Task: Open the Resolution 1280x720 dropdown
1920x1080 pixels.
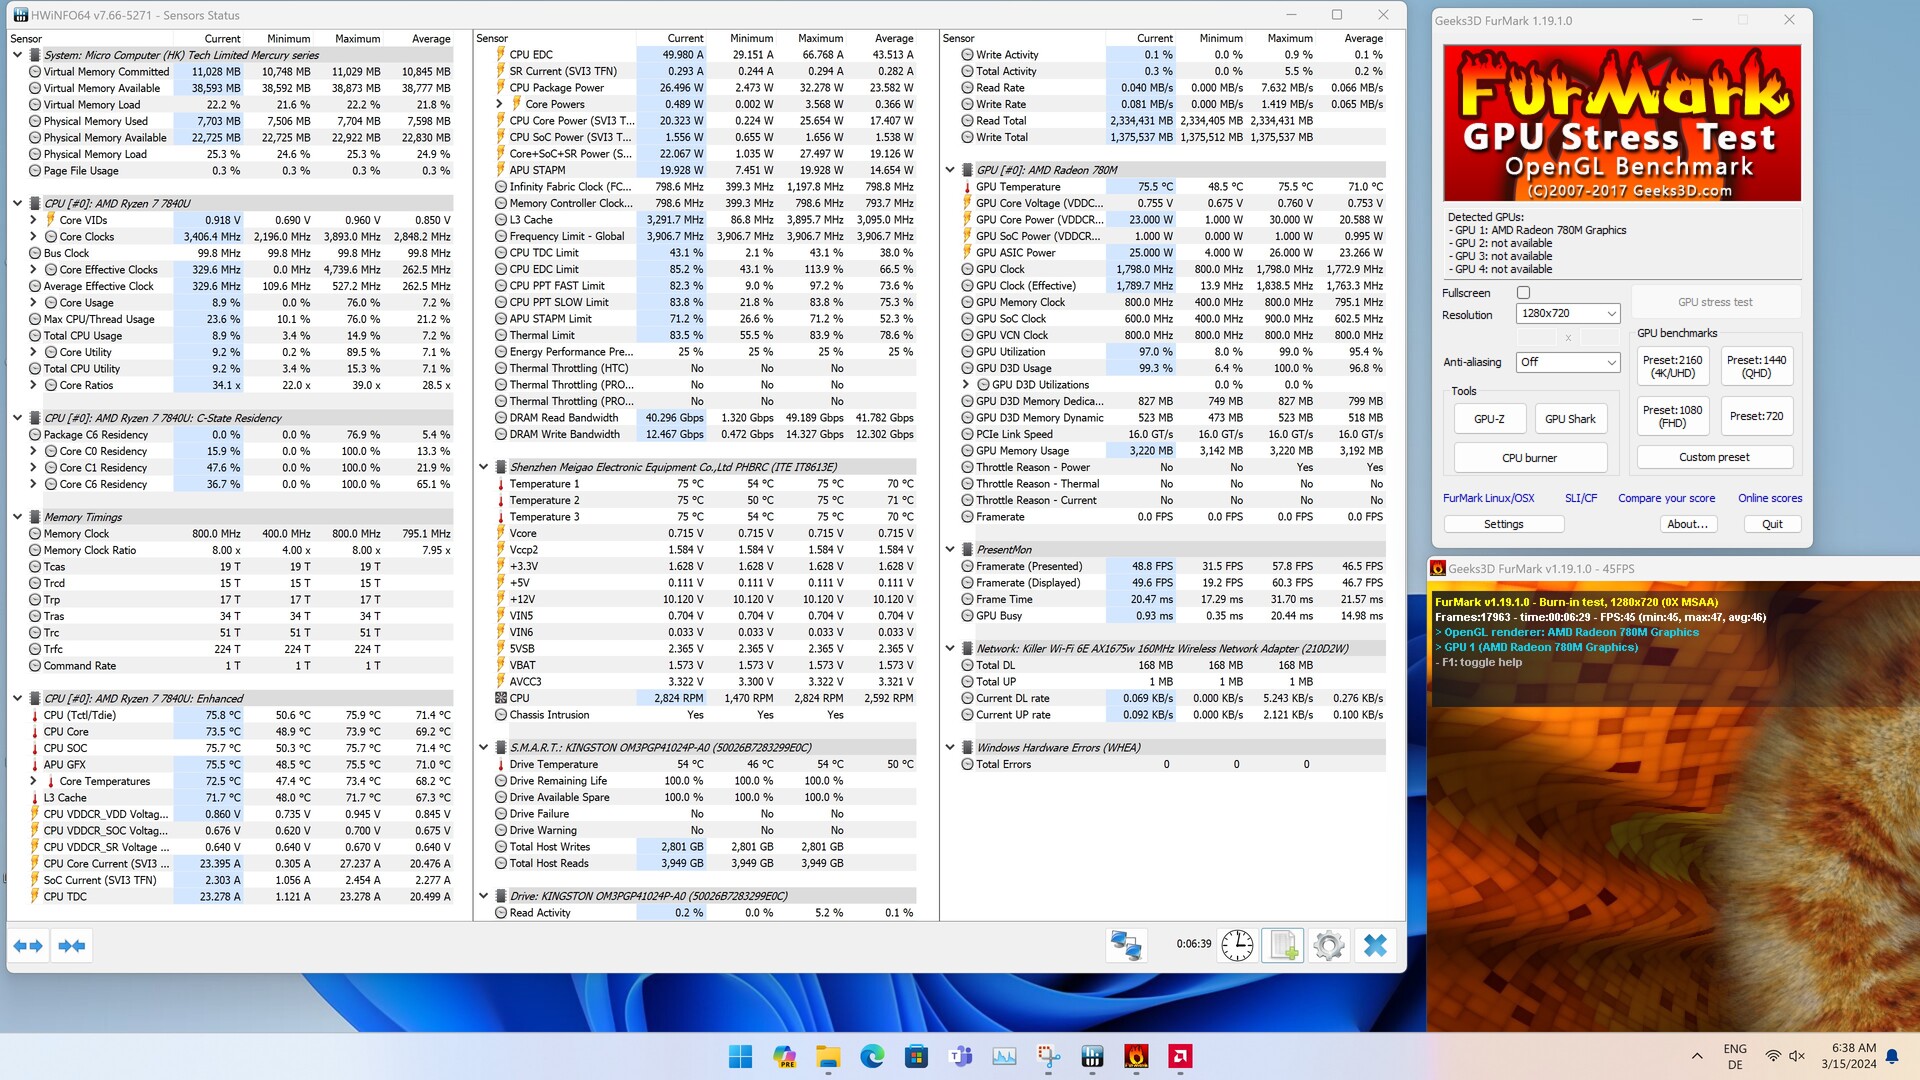Action: (x=1567, y=313)
